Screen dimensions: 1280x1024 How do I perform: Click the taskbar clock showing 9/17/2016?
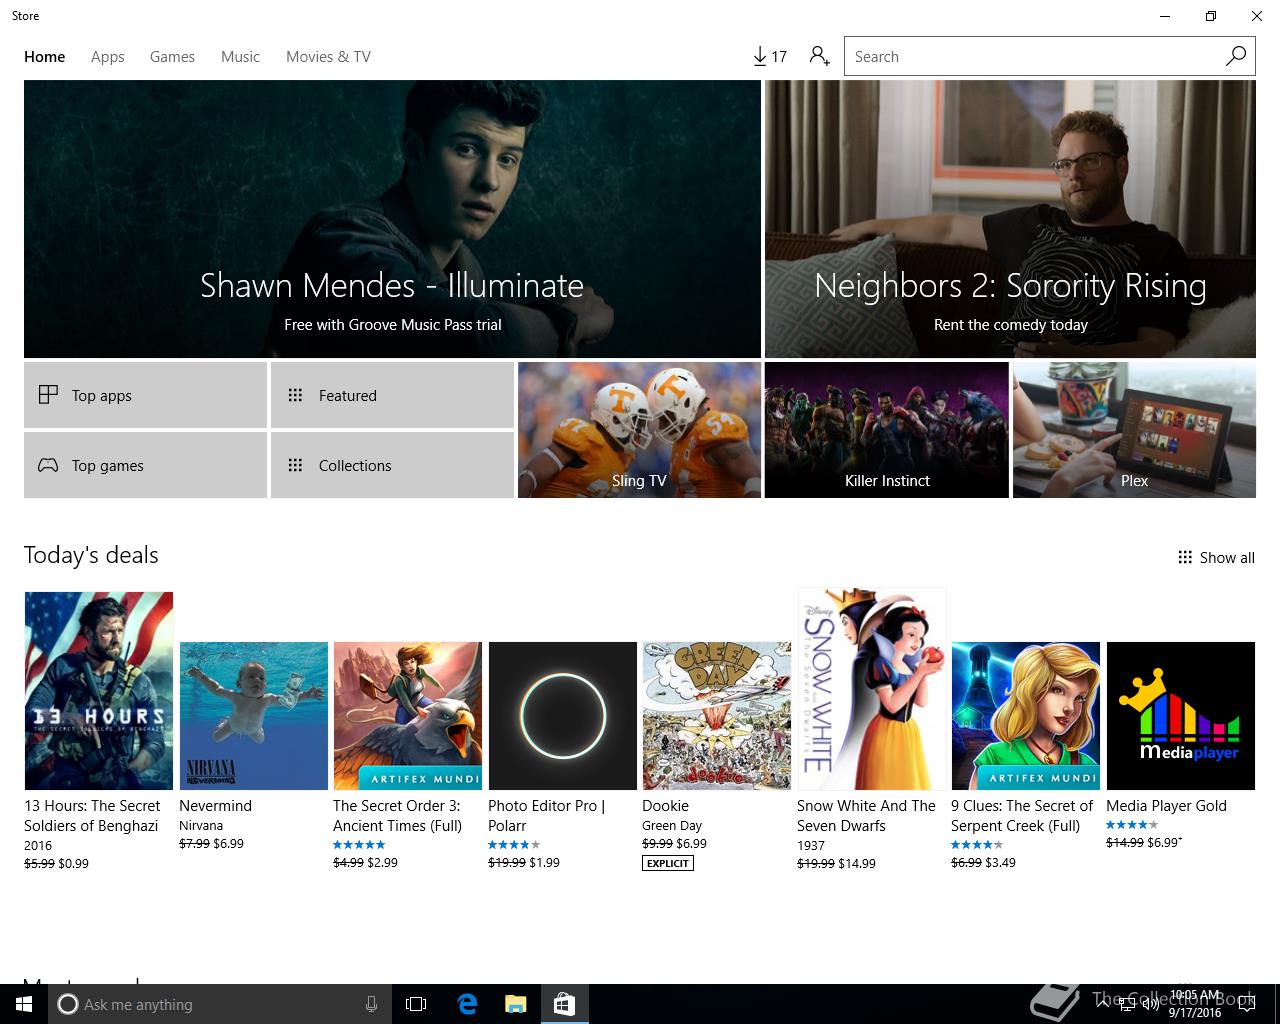tap(1195, 1004)
